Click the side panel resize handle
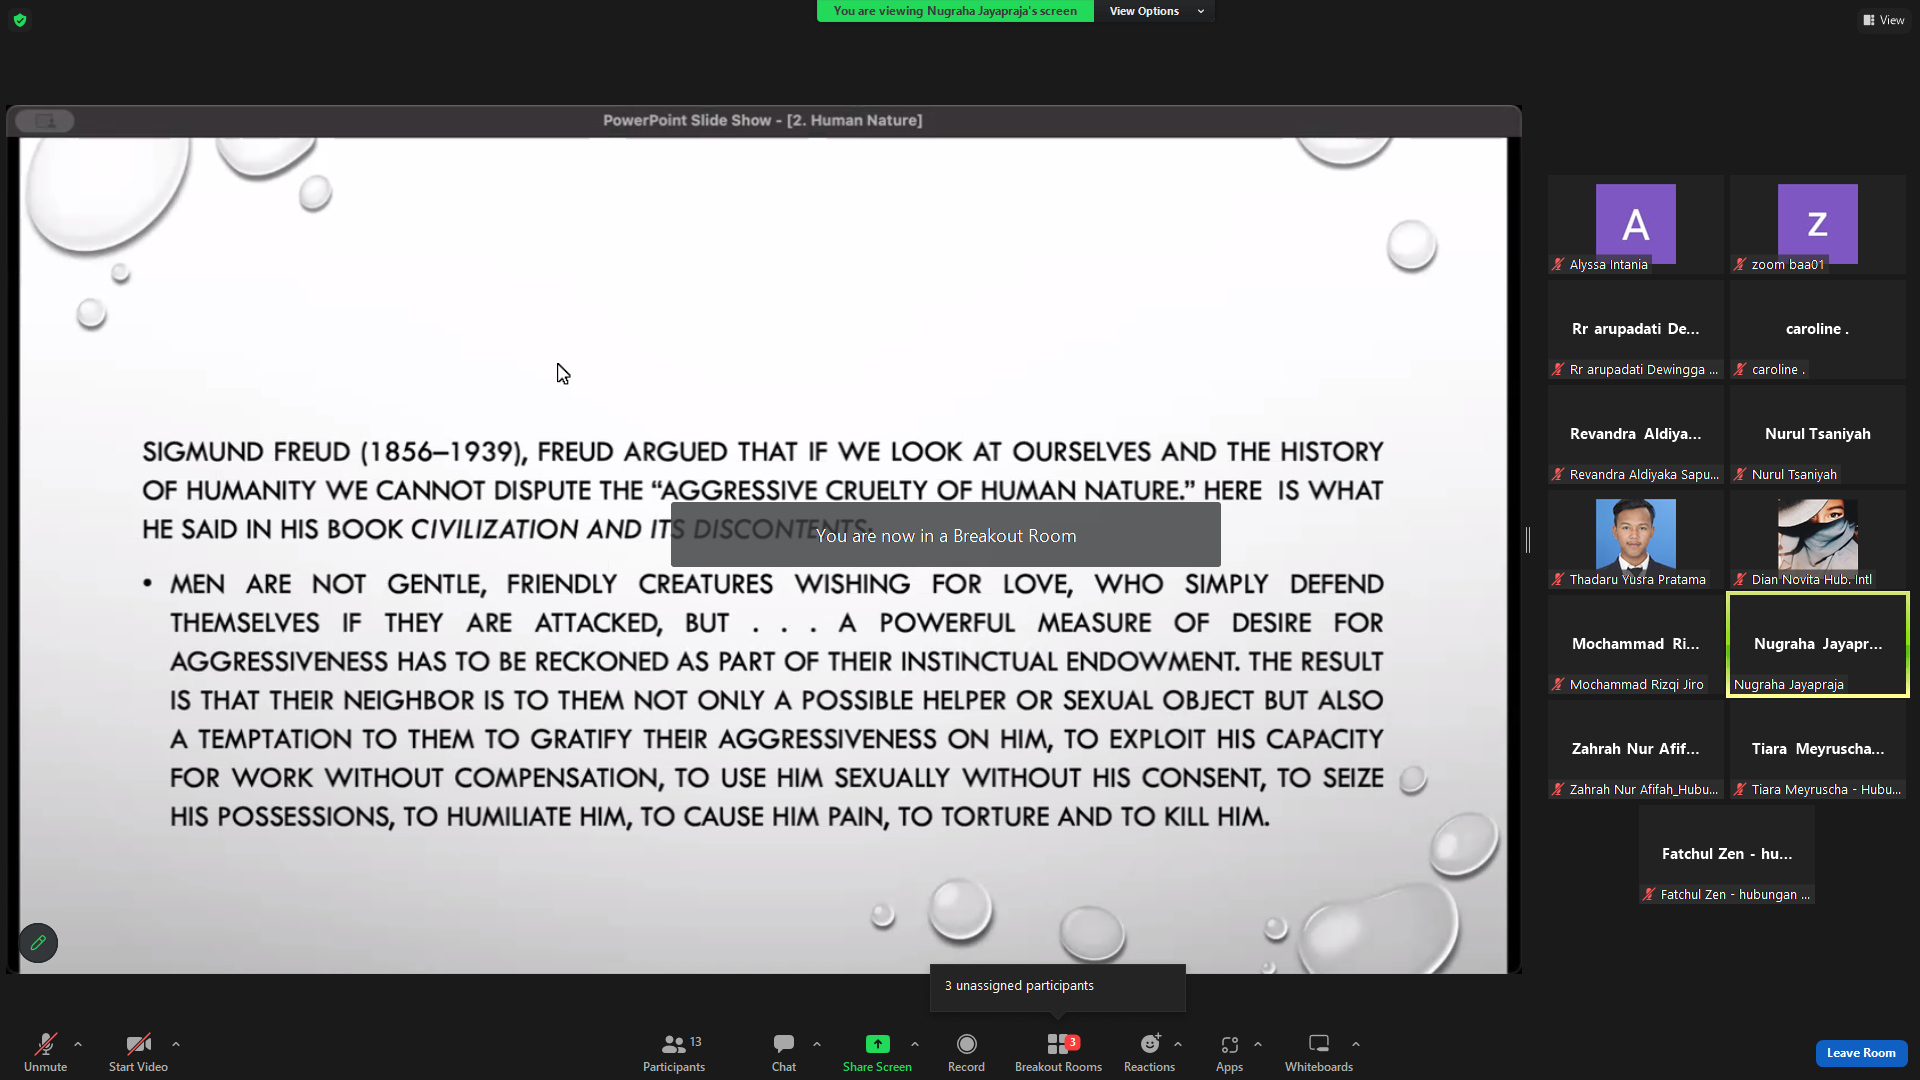The image size is (1920, 1080). (x=1528, y=540)
